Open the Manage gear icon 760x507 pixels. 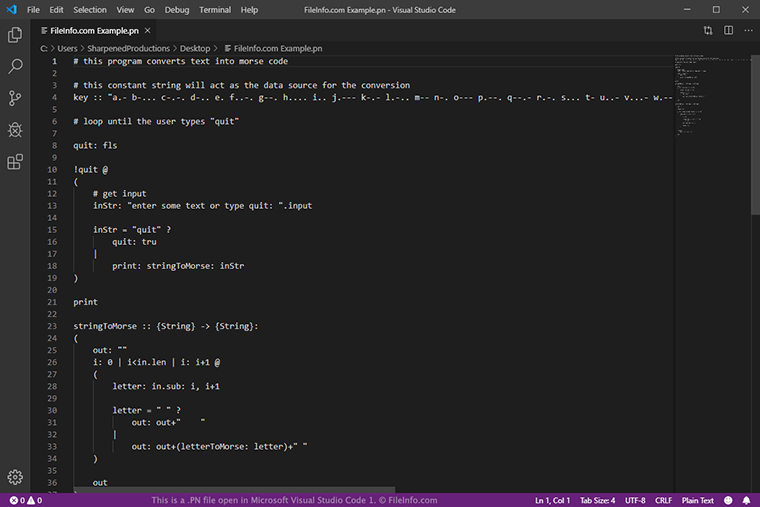pos(15,477)
